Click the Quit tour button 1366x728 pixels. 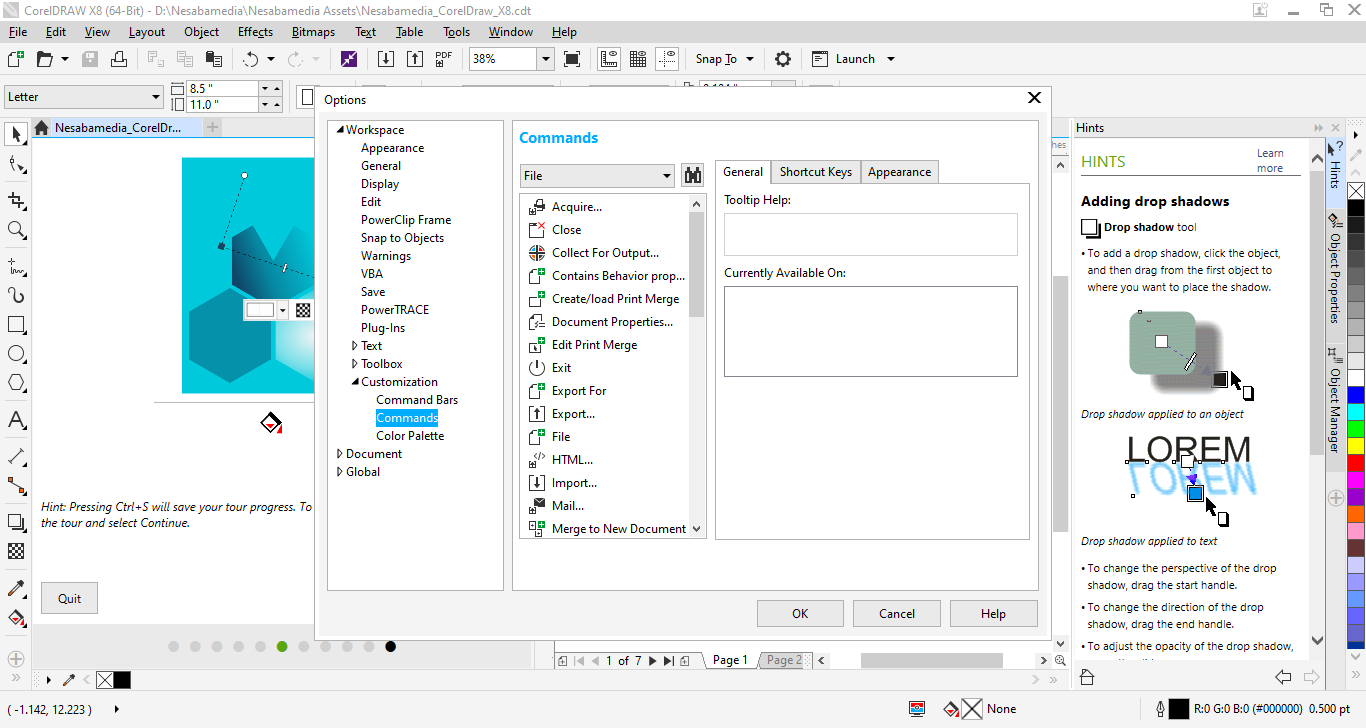[x=69, y=598]
